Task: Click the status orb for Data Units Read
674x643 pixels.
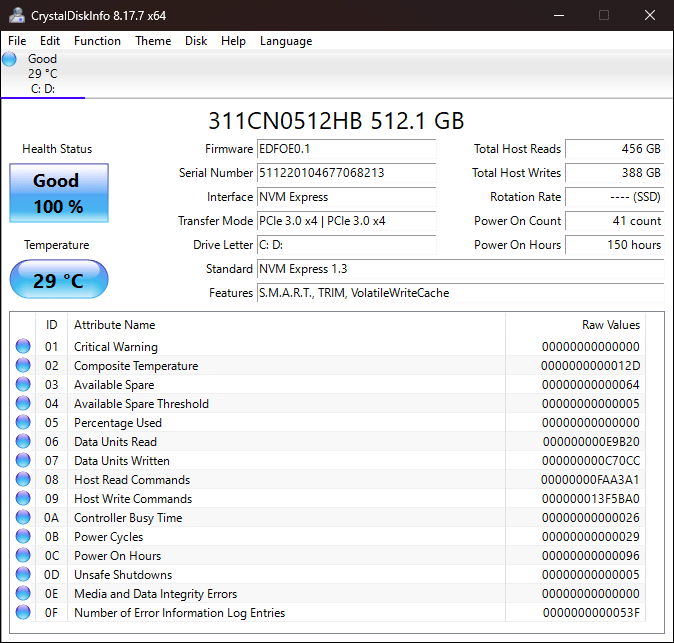Action: (23, 441)
